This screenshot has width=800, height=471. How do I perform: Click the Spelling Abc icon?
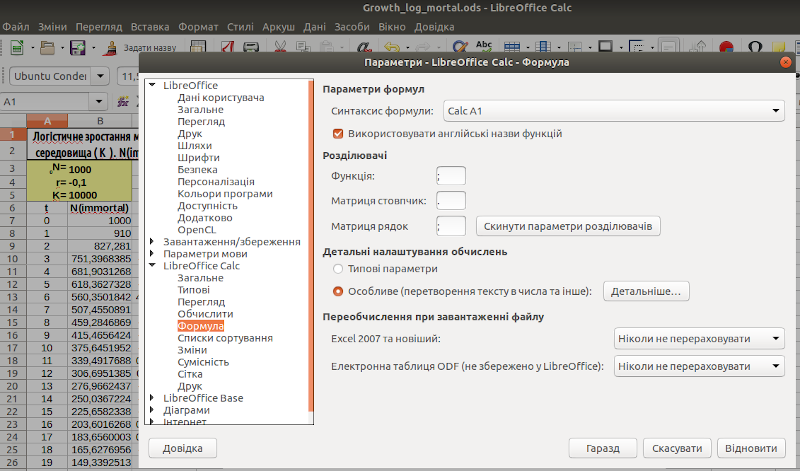coord(484,47)
